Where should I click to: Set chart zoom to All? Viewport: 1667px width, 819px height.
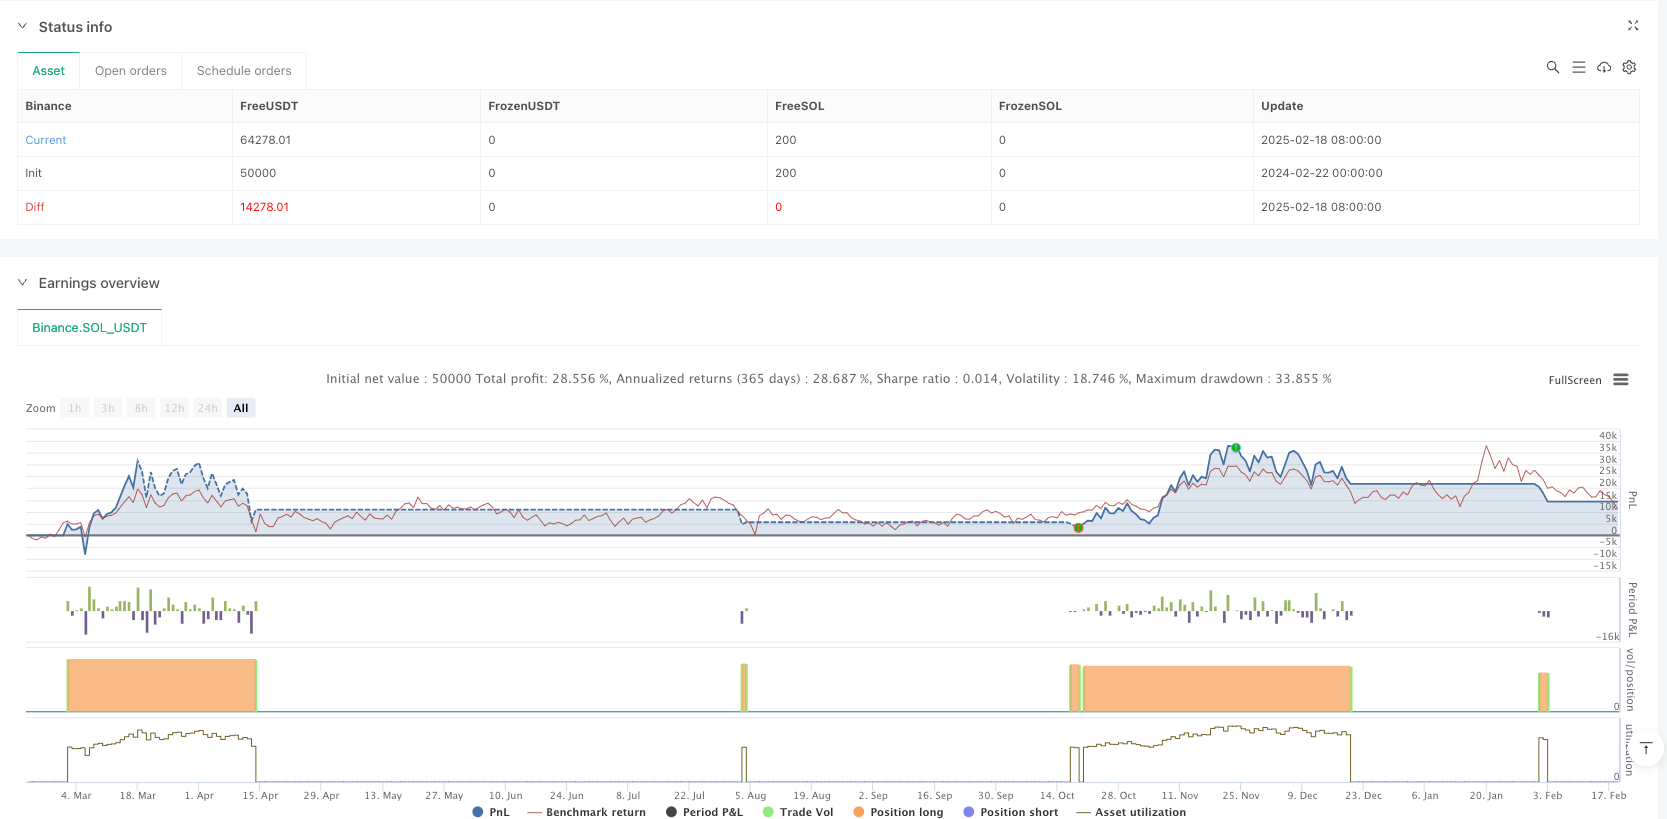click(241, 408)
